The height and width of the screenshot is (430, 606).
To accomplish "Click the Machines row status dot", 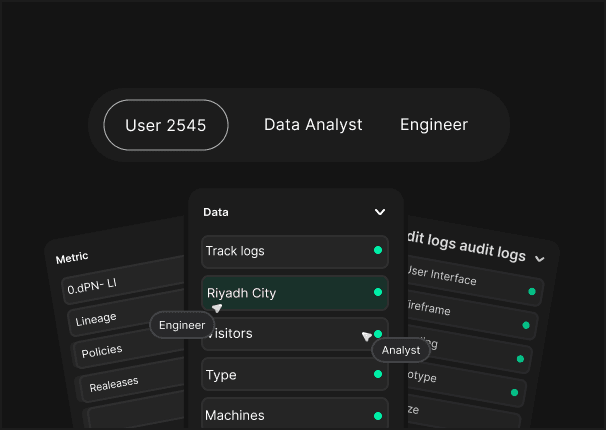I will point(377,415).
